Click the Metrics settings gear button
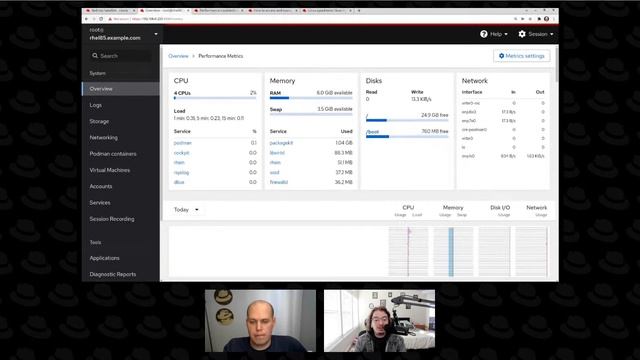This screenshot has height=360, width=640. [x=522, y=56]
